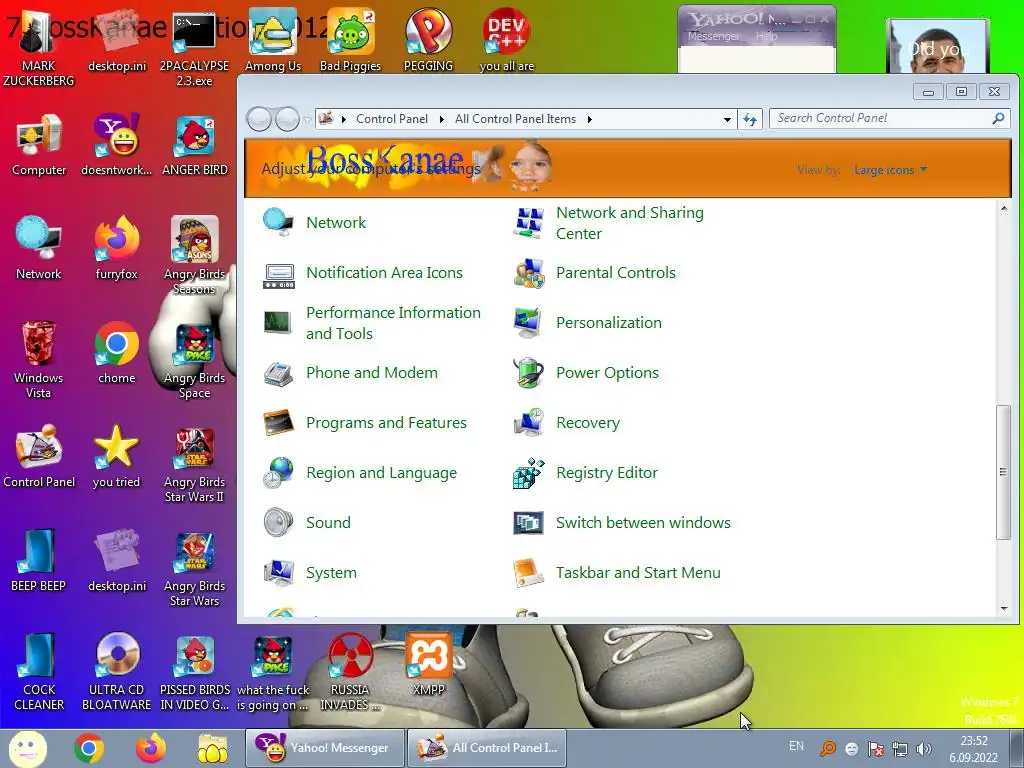The width and height of the screenshot is (1024, 768).
Task: Select the Control Panel desktop icon
Action: [x=39, y=456]
